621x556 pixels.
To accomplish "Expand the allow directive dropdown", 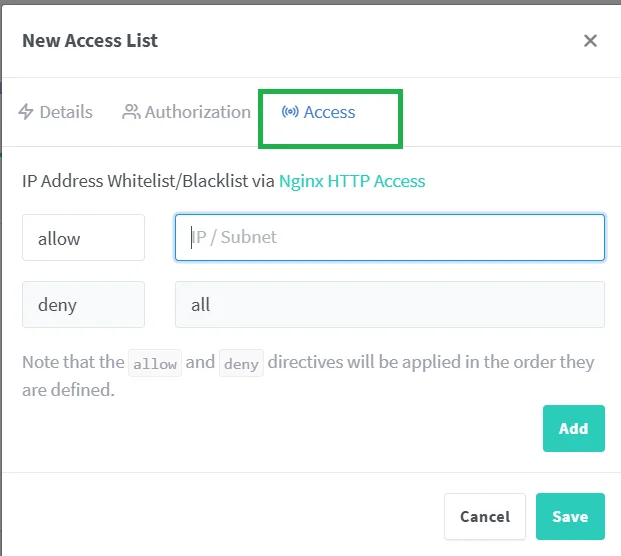I will (x=84, y=238).
